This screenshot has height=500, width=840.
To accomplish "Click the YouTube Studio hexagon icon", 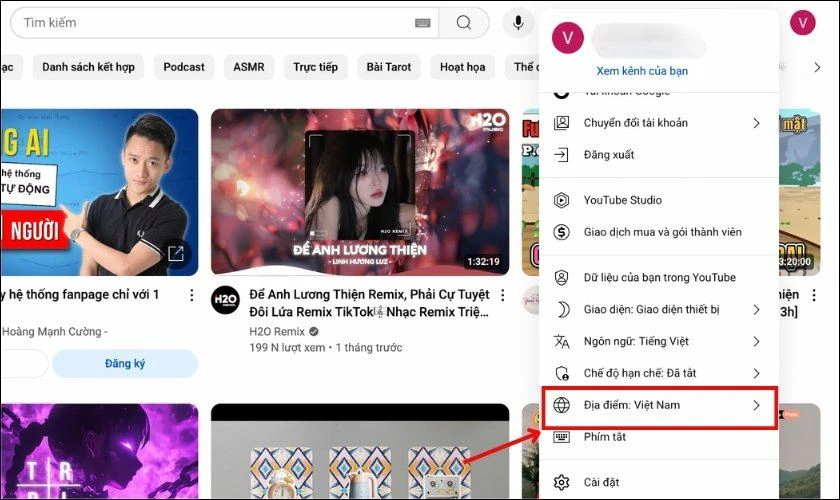I will [561, 200].
